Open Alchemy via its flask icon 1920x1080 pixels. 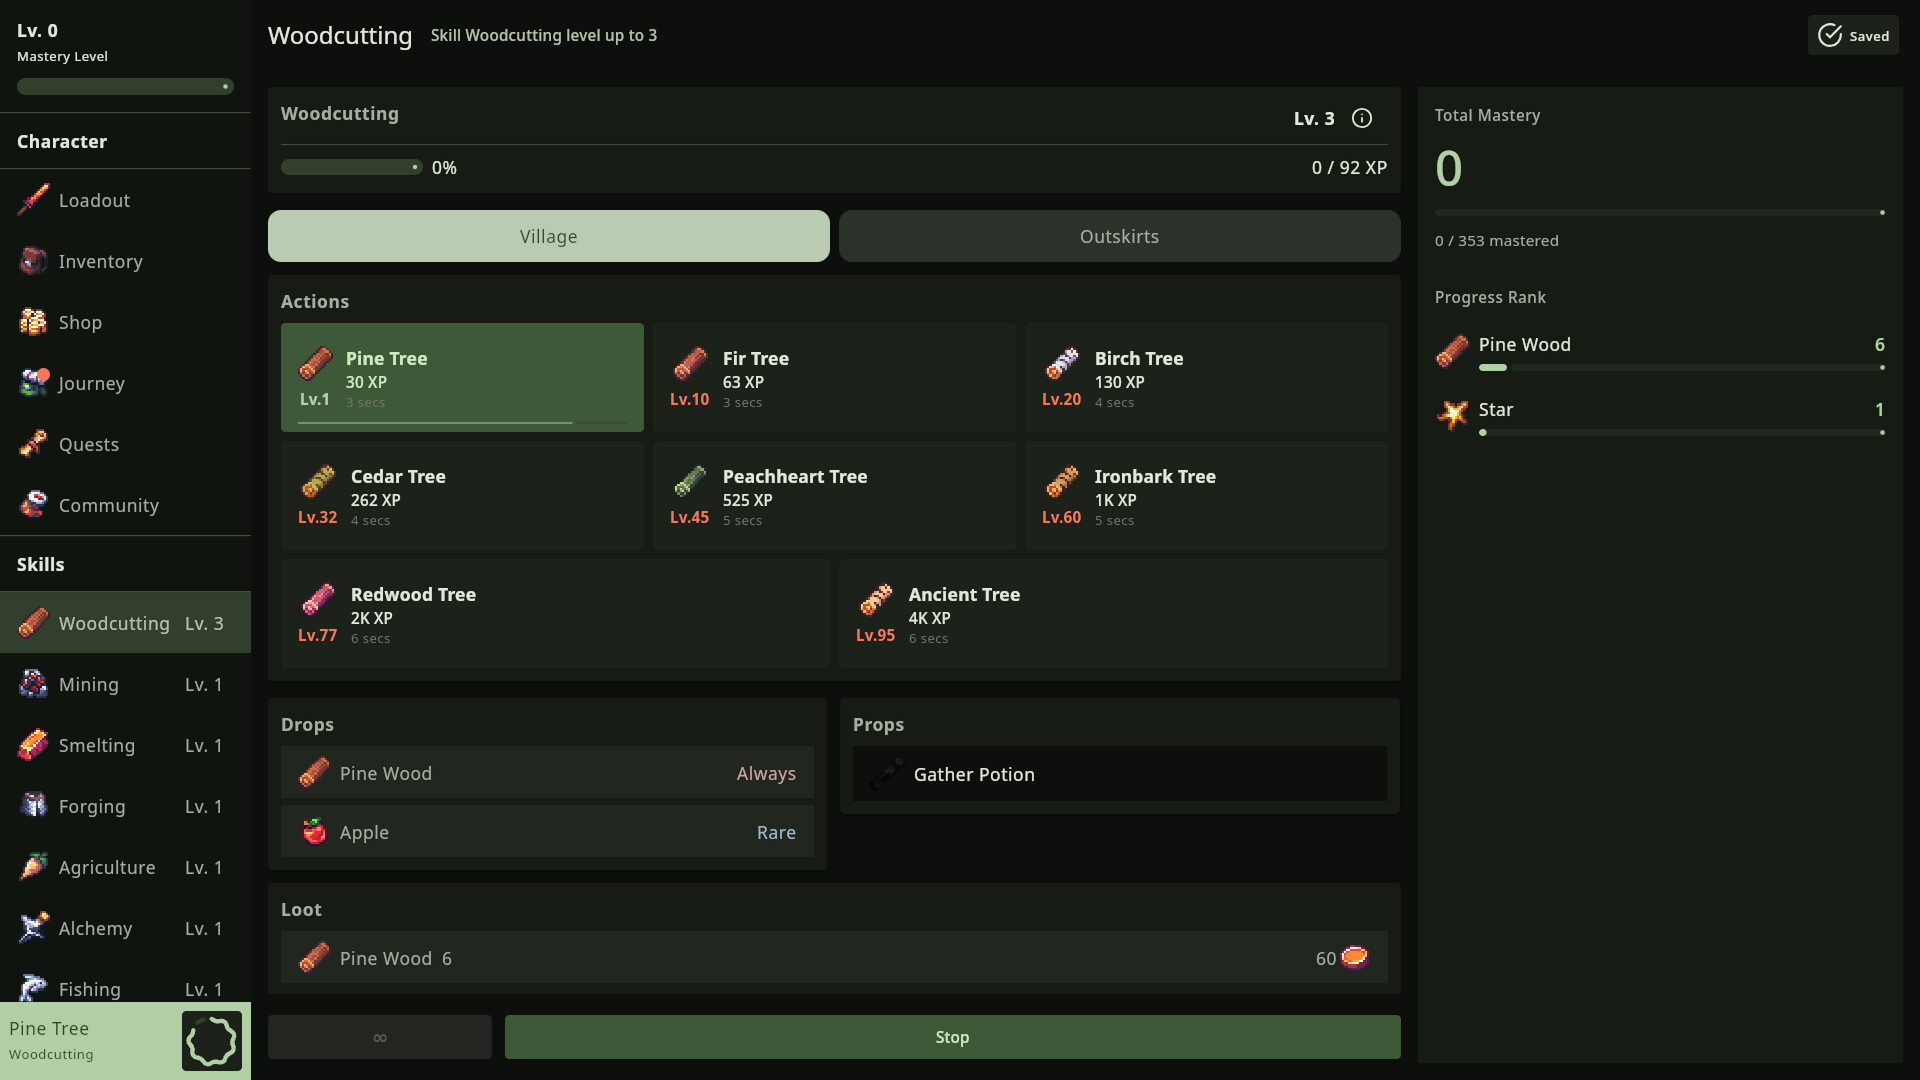pos(32,928)
